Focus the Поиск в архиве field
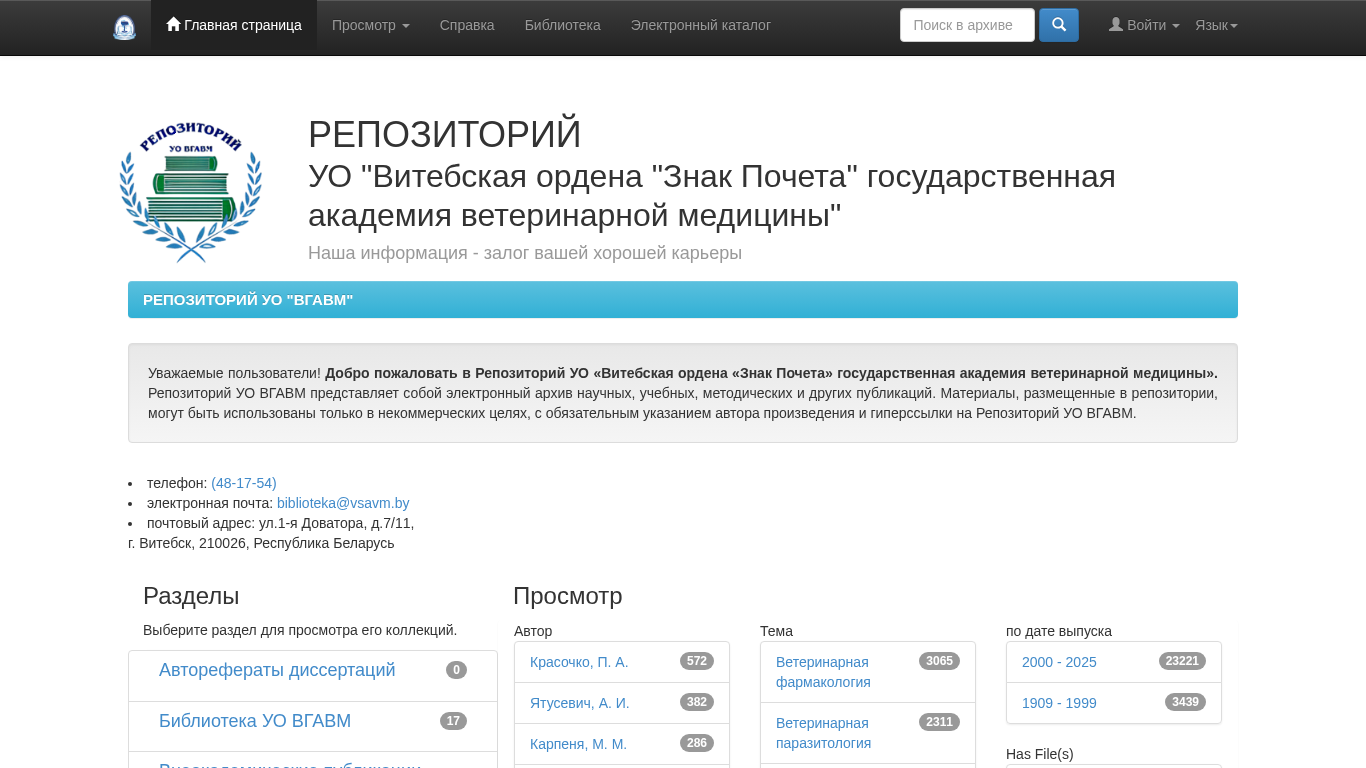Screen dimensions: 1366x768 (966, 25)
